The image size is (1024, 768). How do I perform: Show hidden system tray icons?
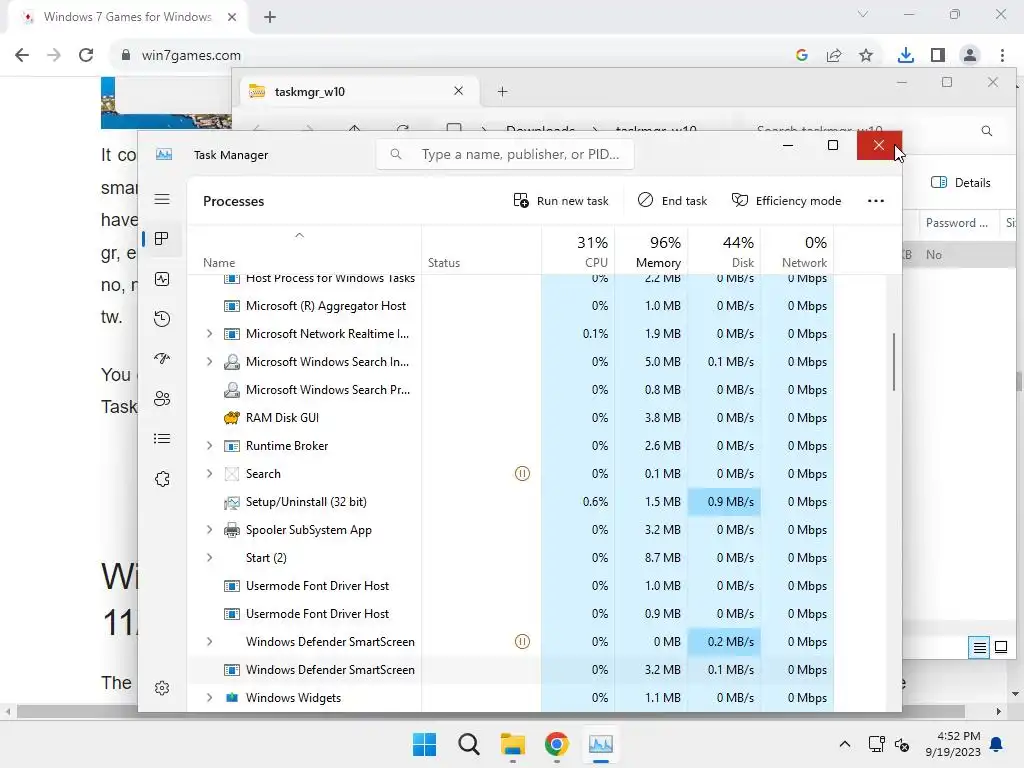[844, 744]
